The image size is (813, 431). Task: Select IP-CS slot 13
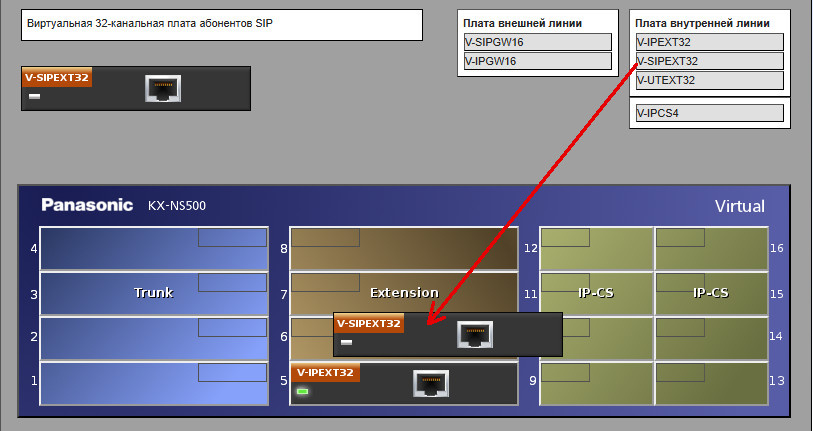click(711, 383)
